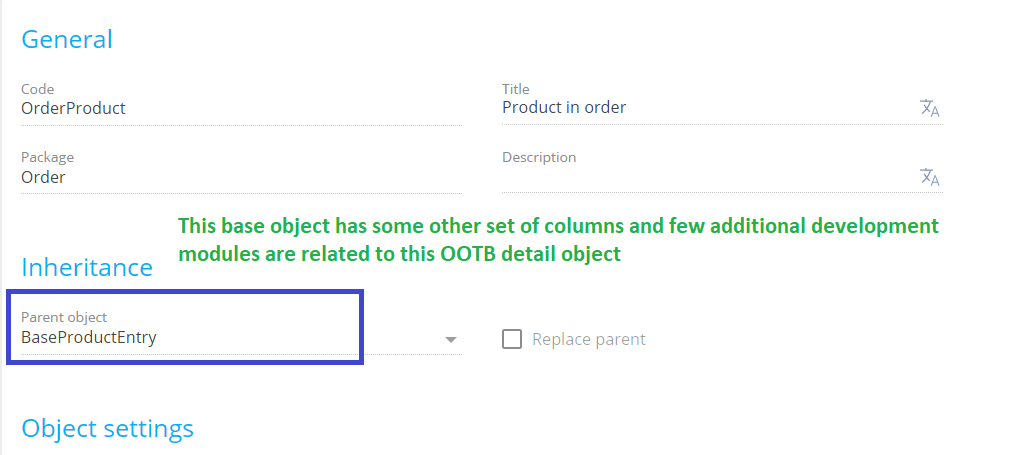Click green note line starting This base object
Viewport: 1012px width, 455px height.
click(558, 226)
